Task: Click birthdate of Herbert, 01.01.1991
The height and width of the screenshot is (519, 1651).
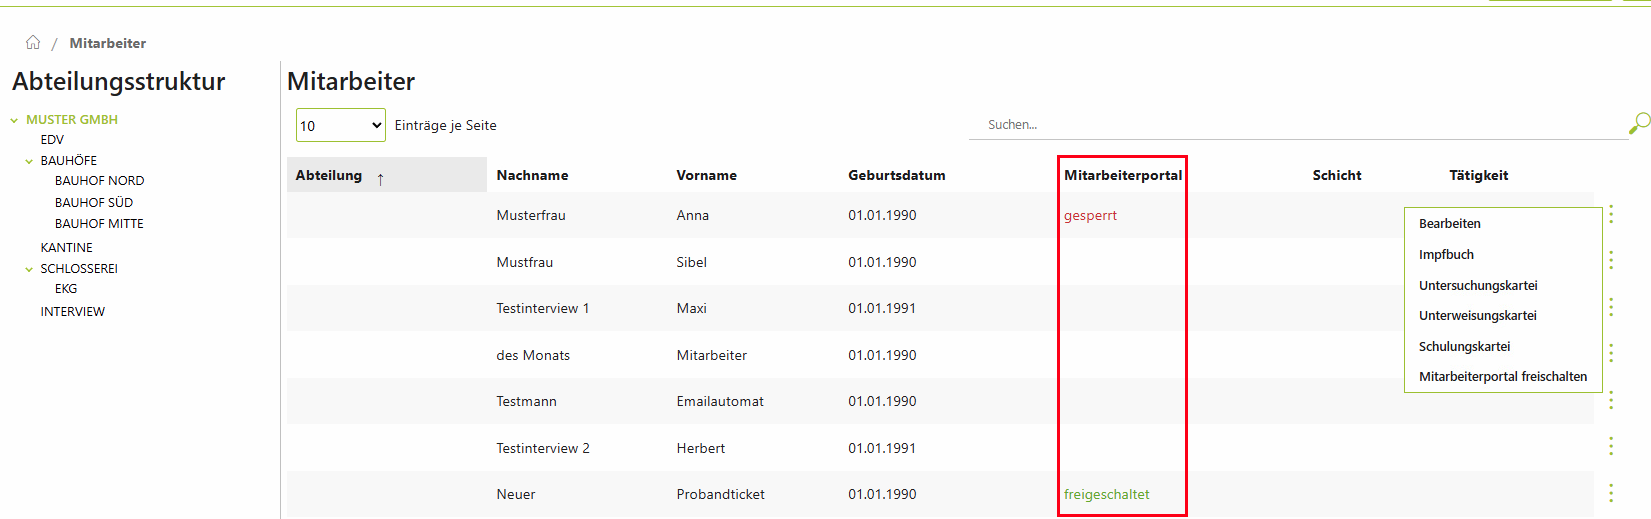Action: [882, 448]
